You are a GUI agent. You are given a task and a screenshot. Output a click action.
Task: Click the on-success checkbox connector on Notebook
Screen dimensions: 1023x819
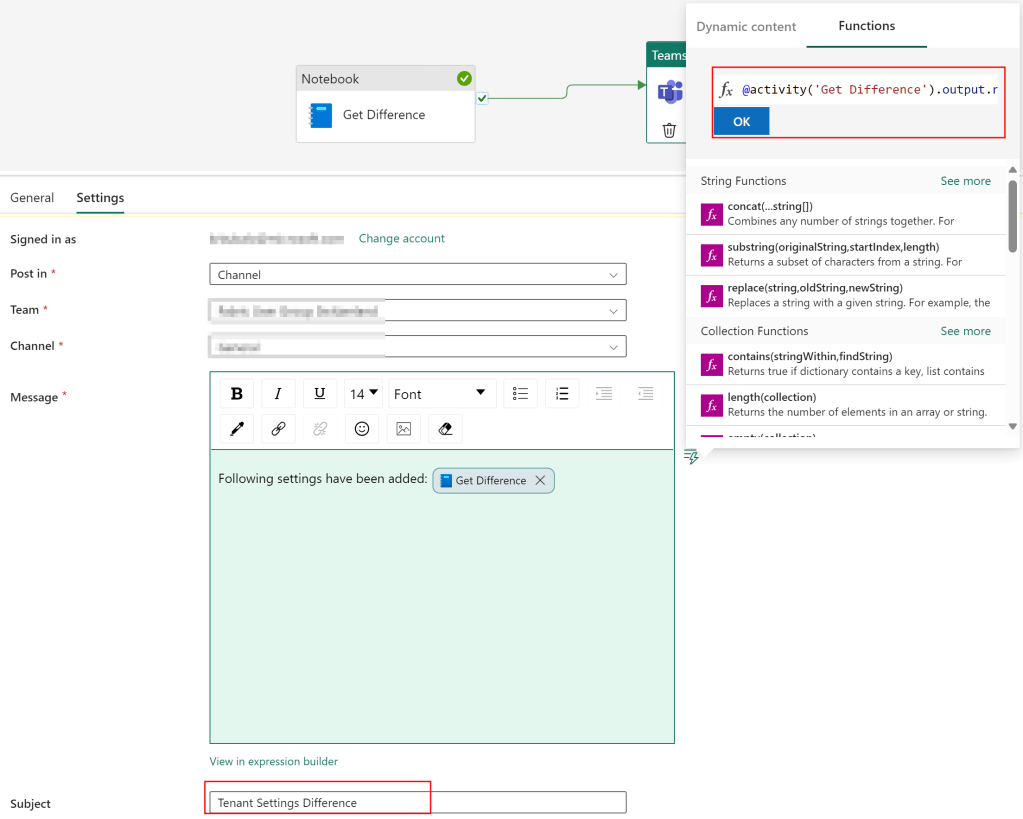(482, 98)
